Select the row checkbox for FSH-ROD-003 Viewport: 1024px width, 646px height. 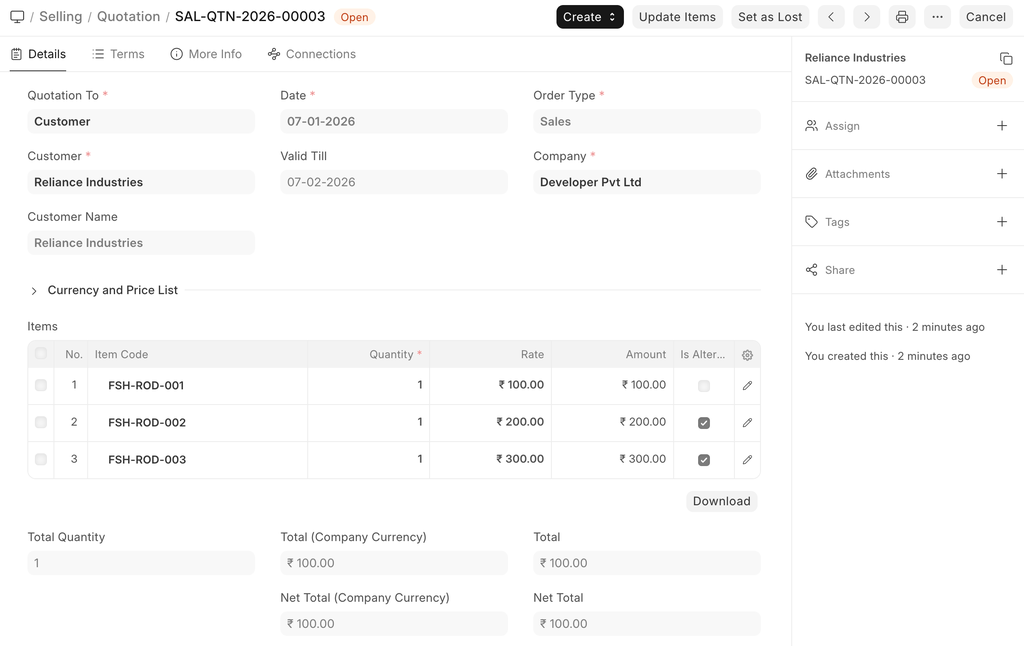click(41, 460)
